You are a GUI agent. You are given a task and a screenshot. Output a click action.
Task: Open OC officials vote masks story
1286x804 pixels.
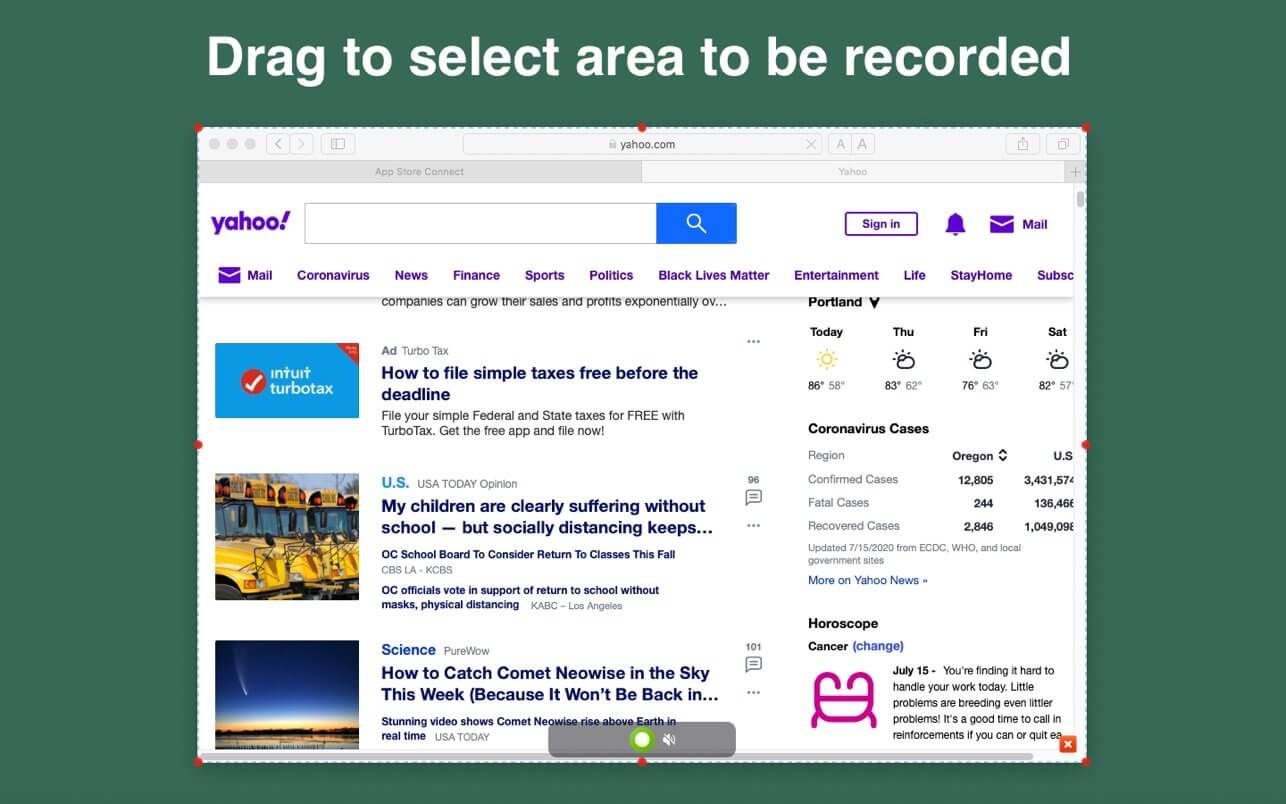pyautogui.click(x=520, y=597)
